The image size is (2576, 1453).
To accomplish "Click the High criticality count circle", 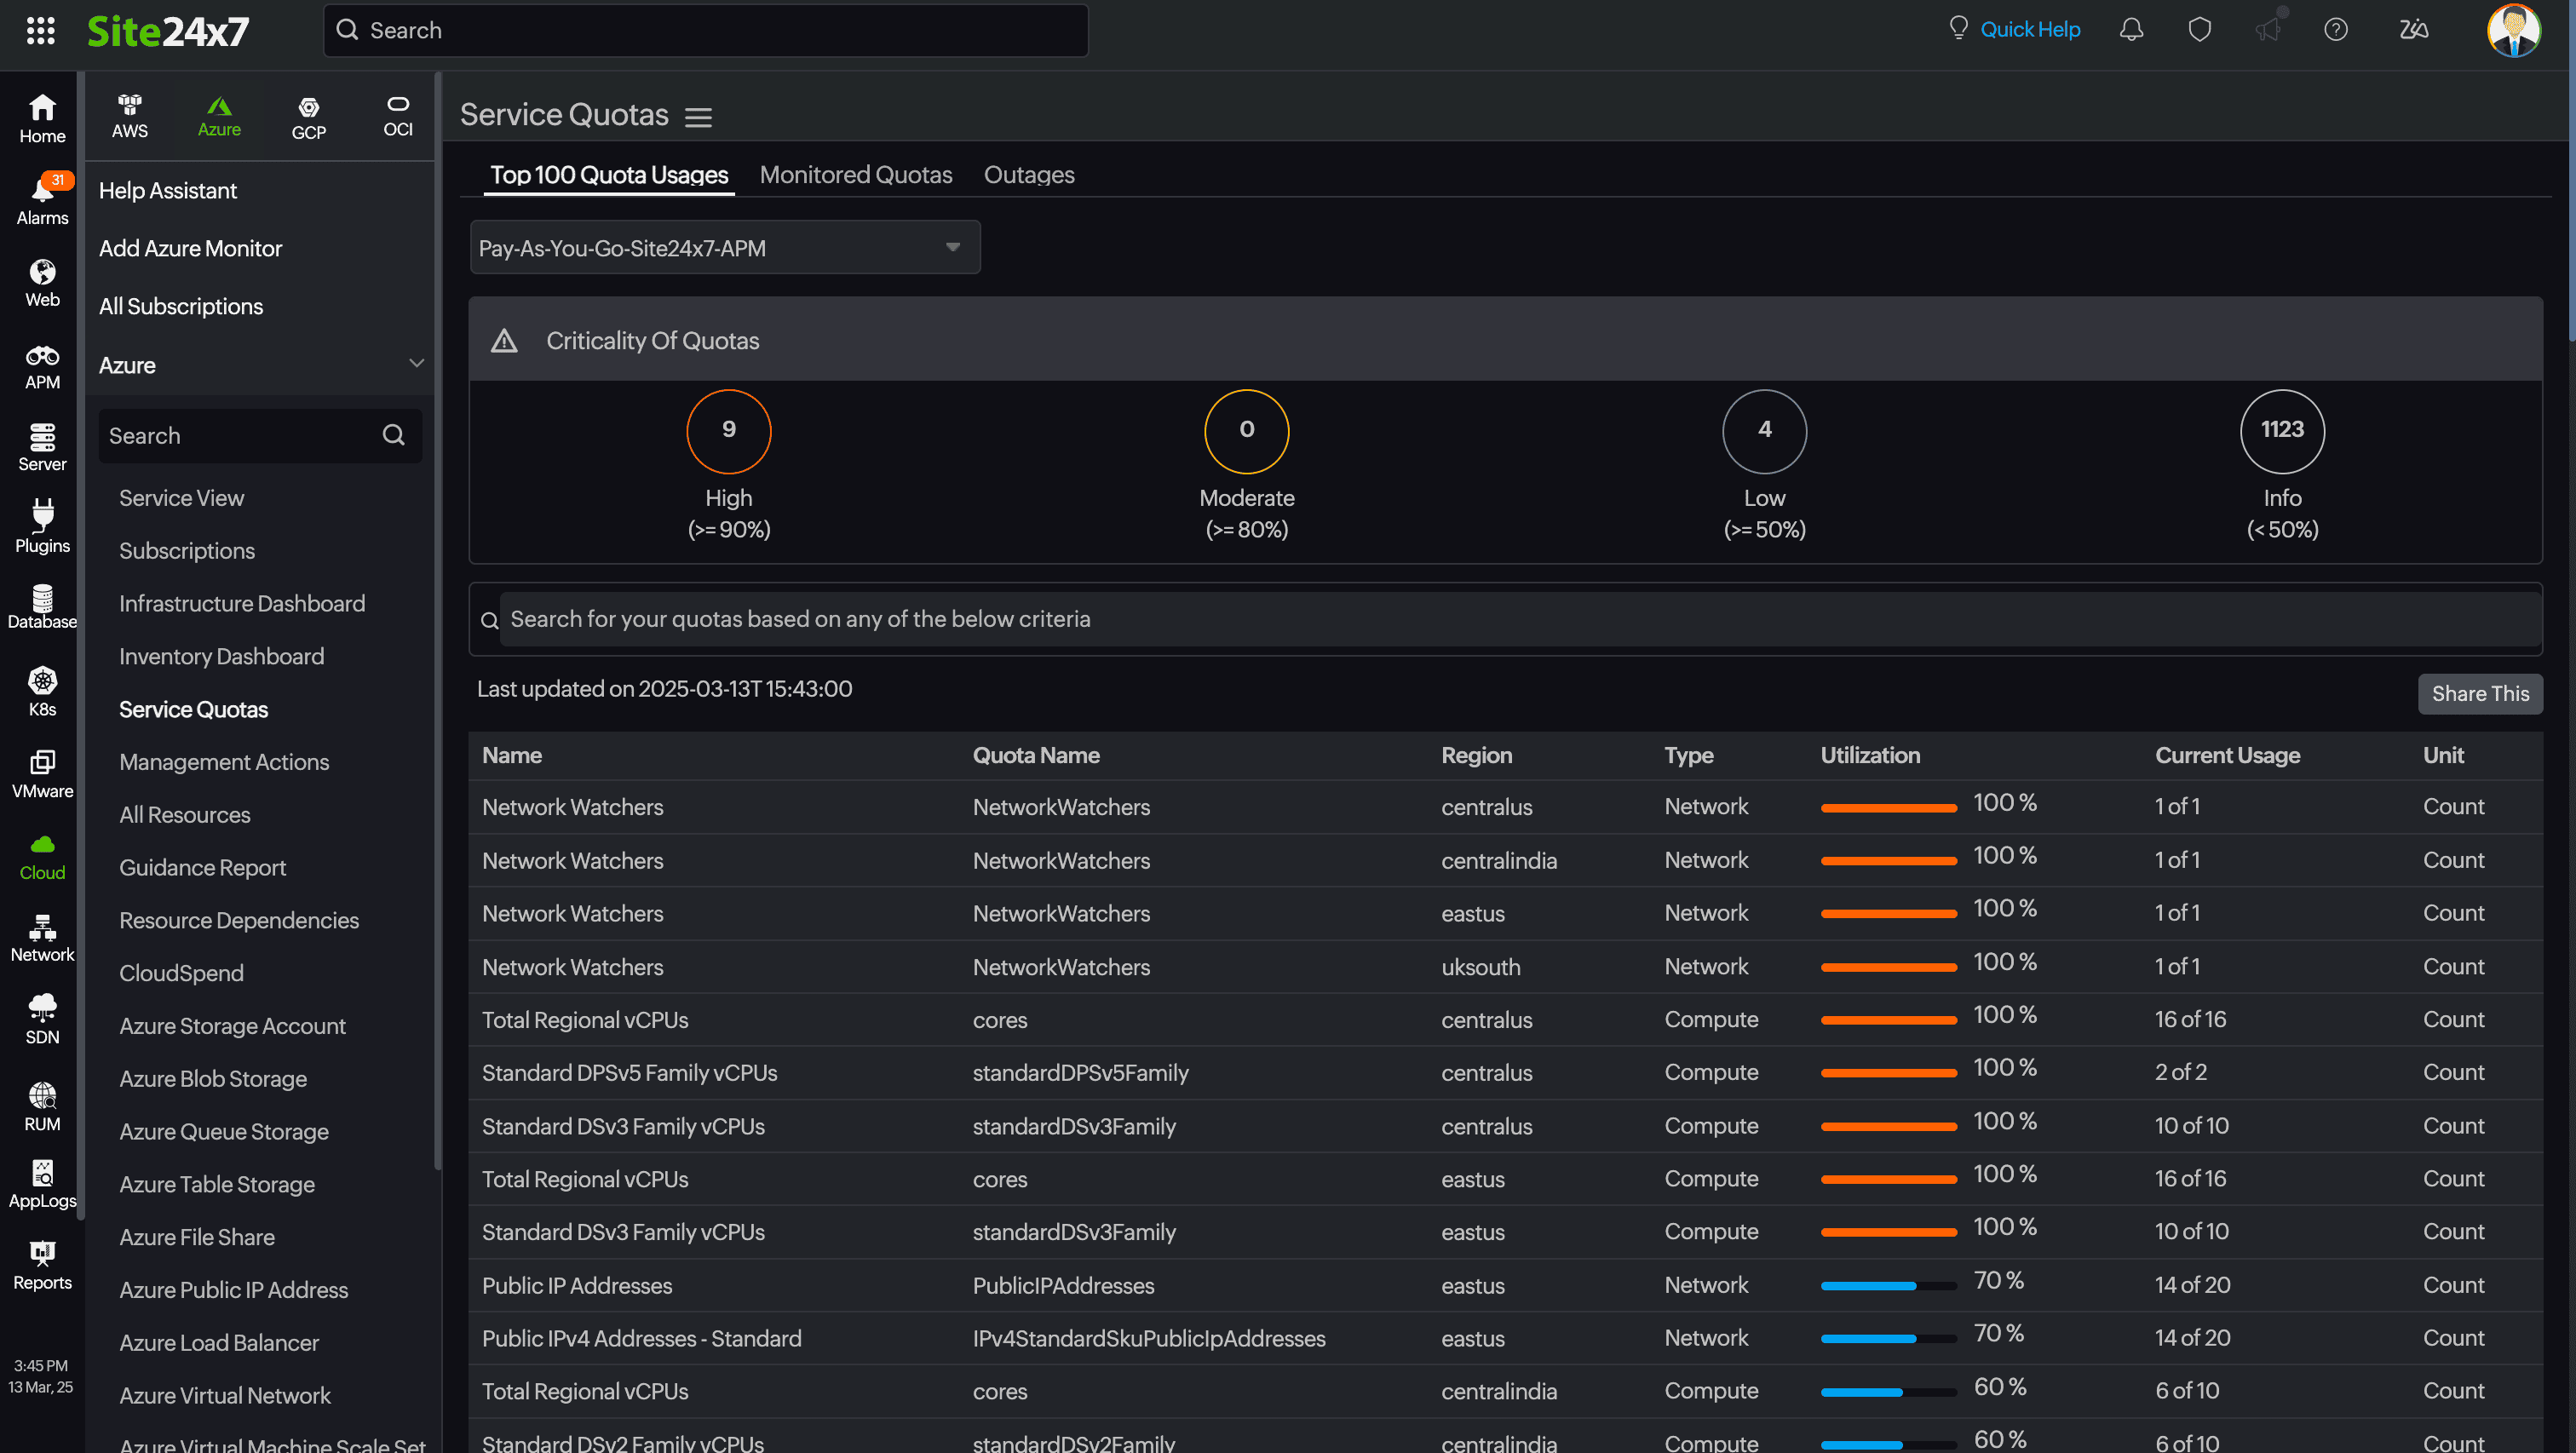I will (728, 431).
